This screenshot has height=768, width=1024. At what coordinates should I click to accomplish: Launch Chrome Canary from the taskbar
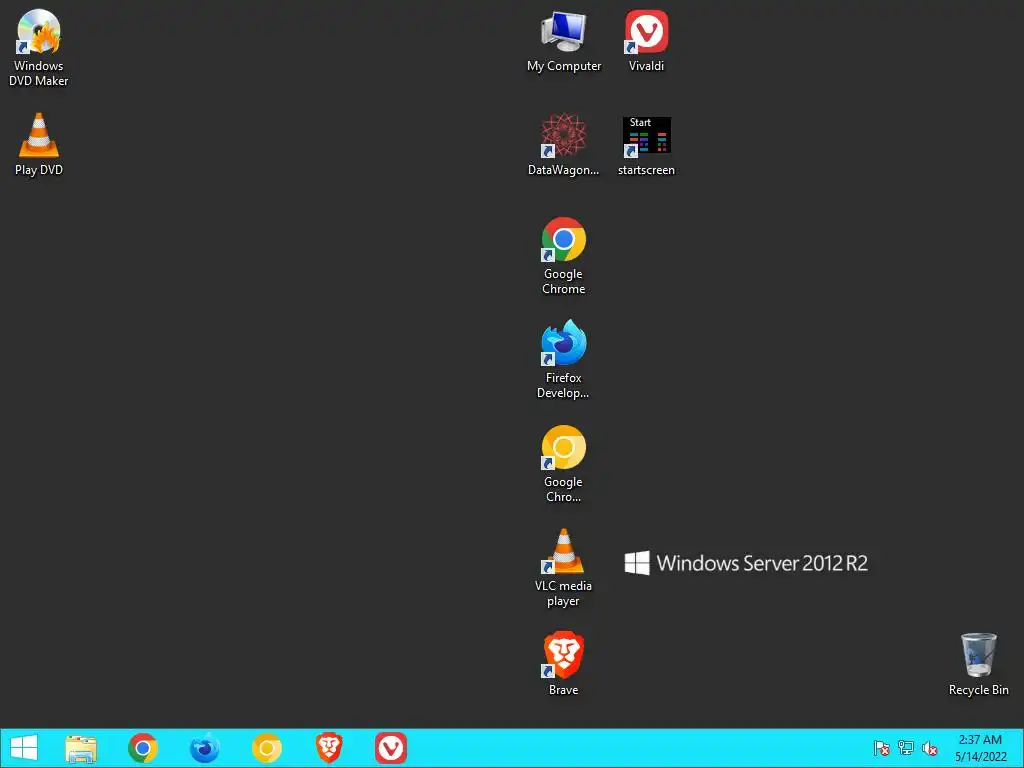coord(267,748)
